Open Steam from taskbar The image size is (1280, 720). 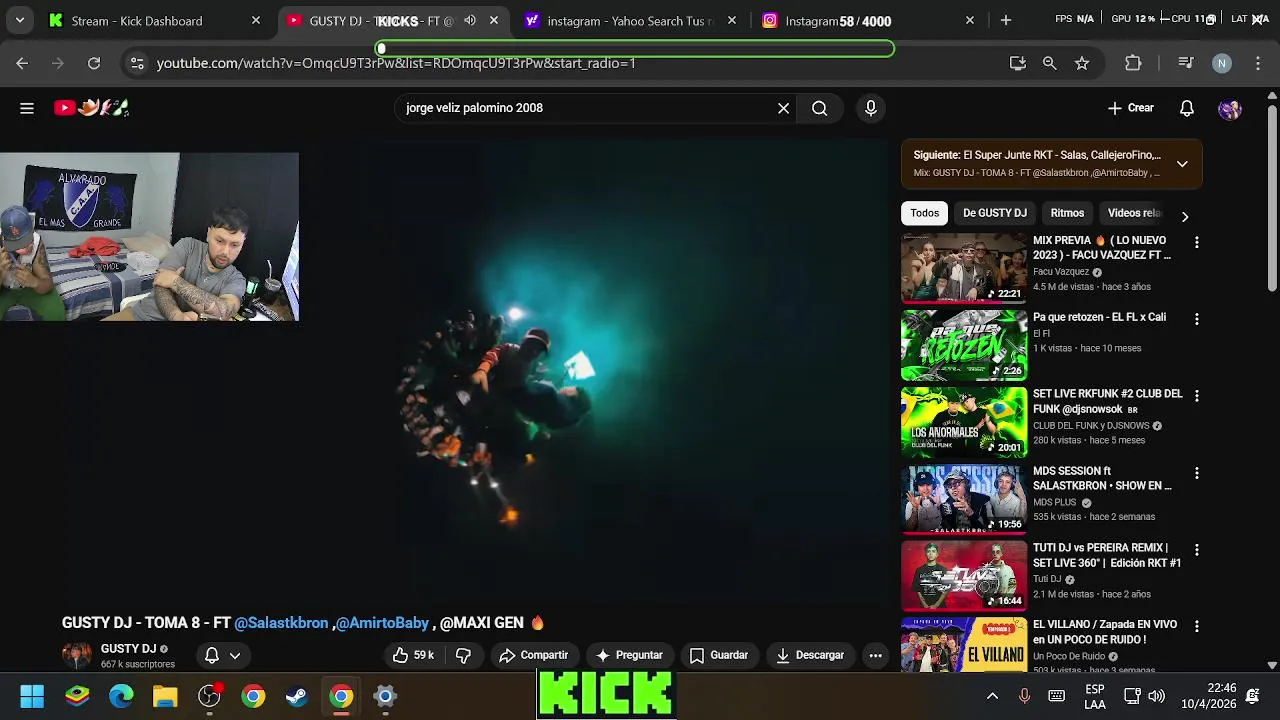click(x=297, y=696)
